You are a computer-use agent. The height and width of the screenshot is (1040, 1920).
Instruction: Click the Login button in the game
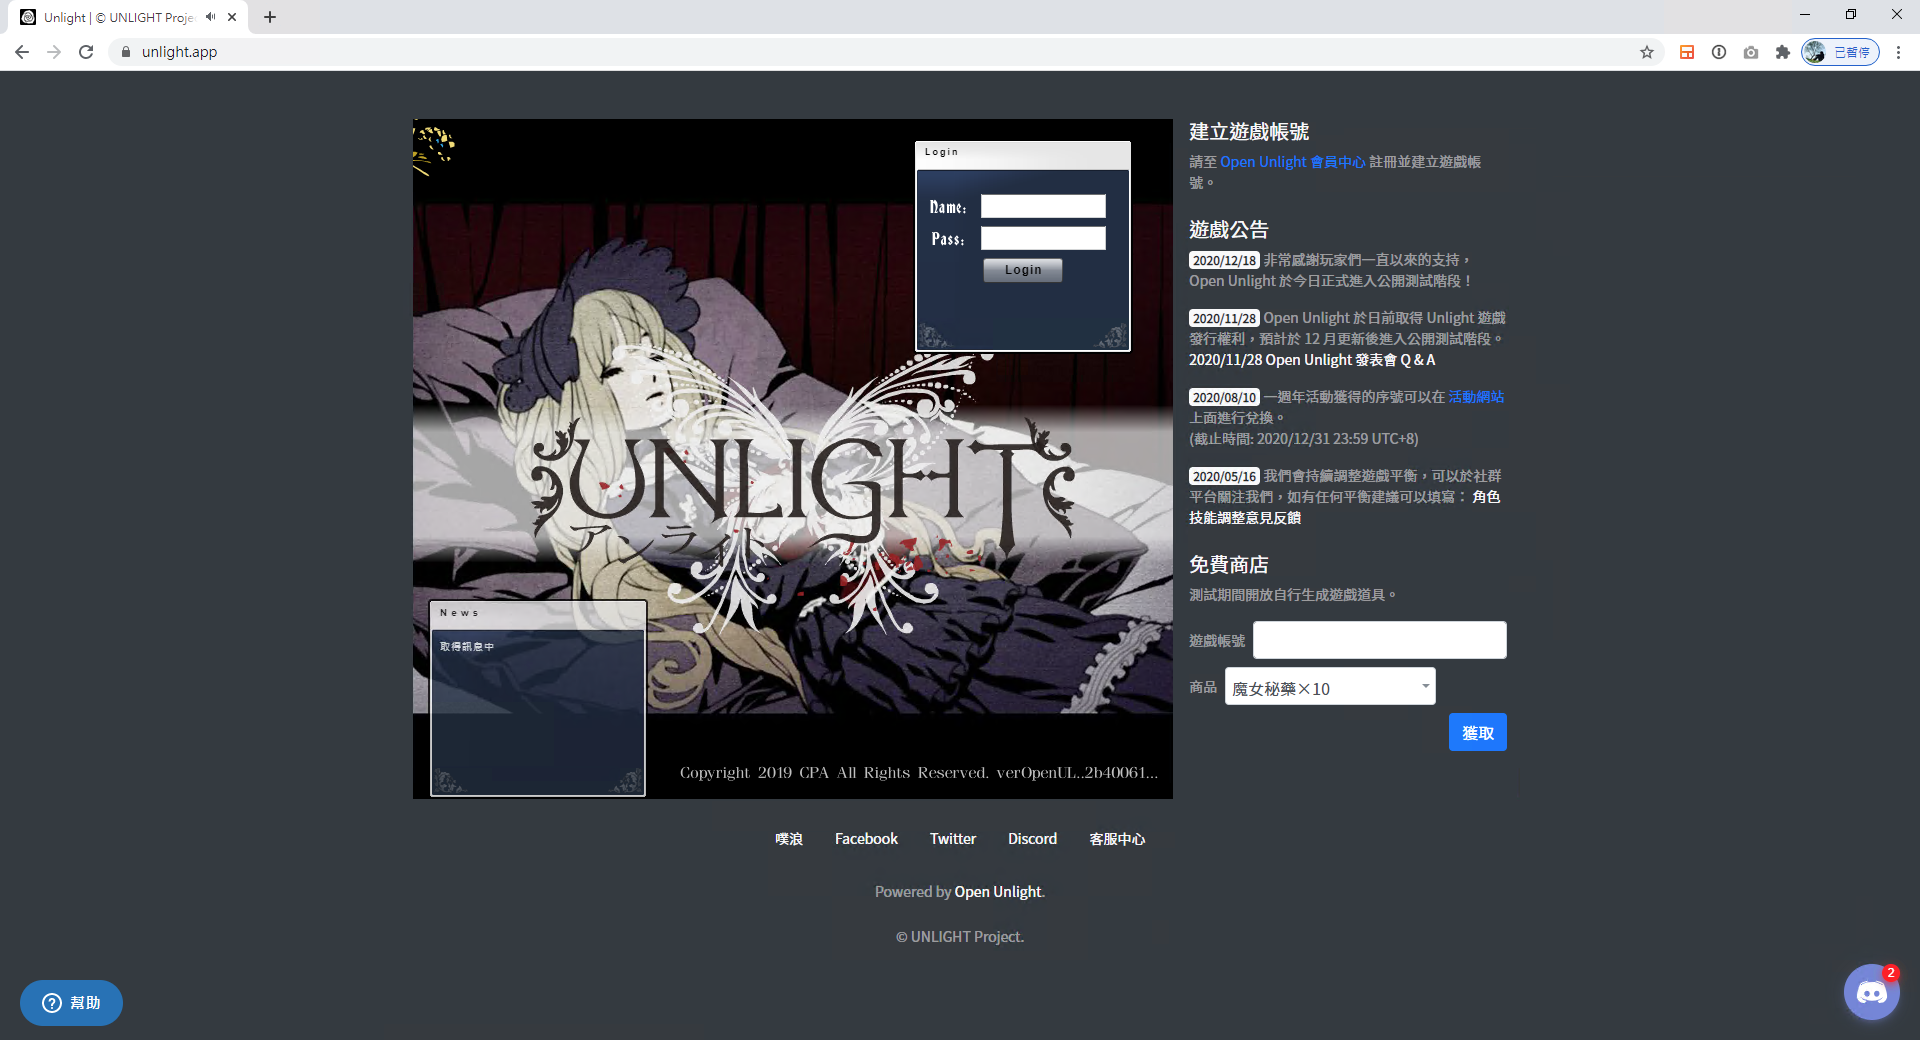coord(1023,270)
